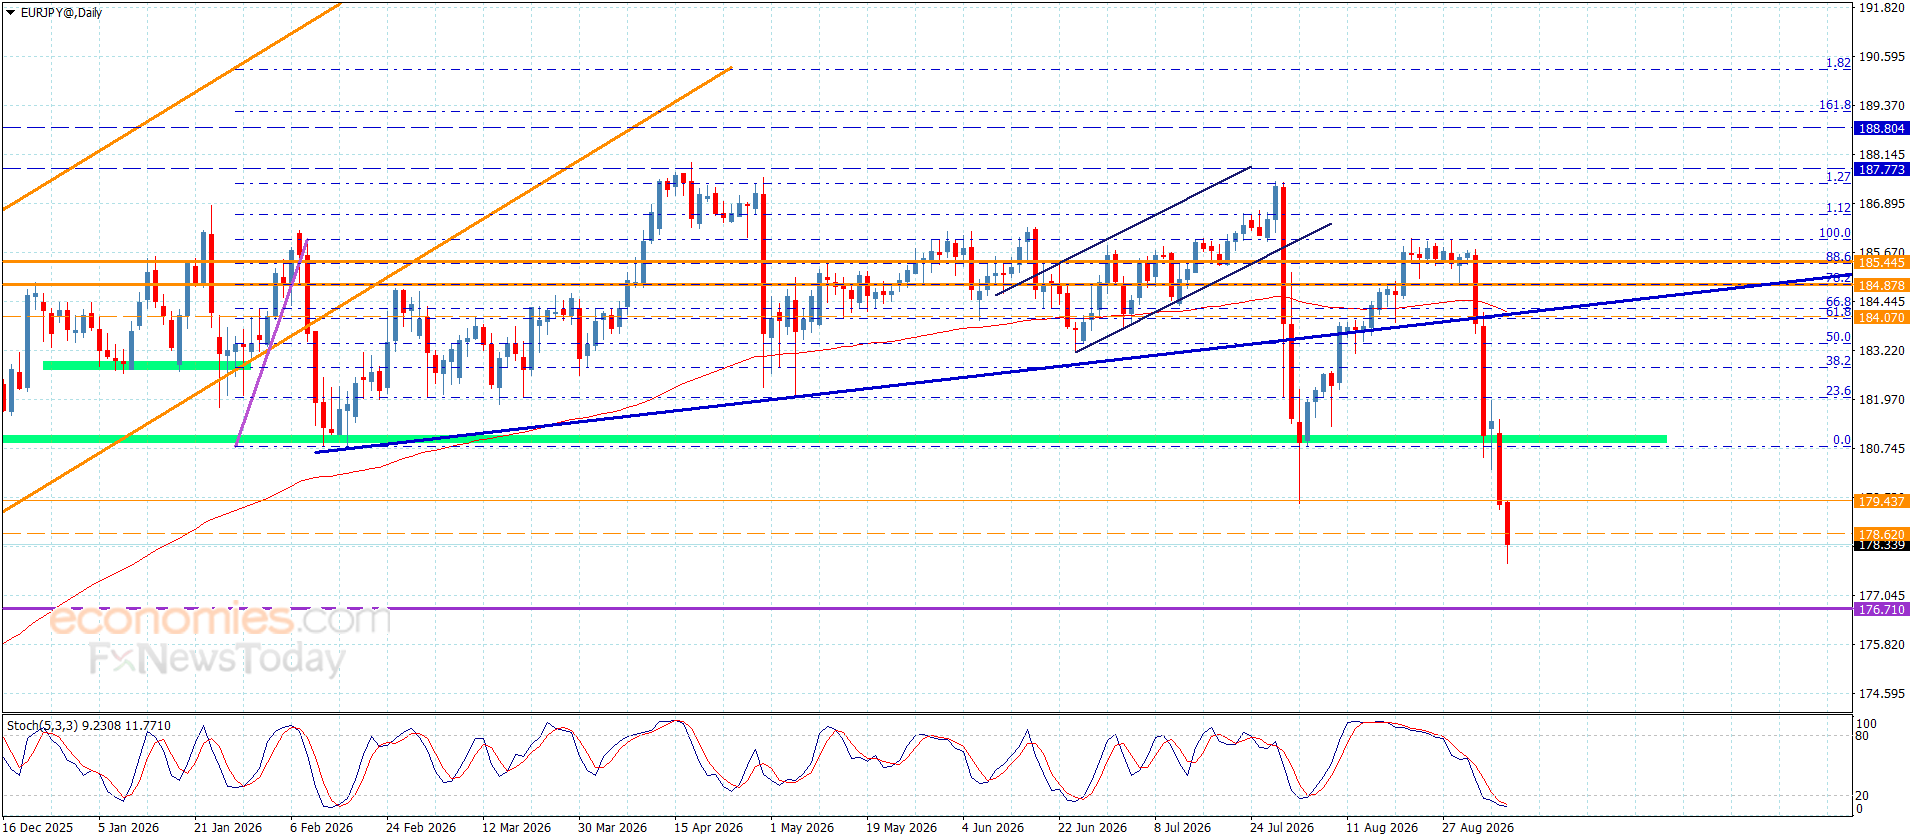The width and height of the screenshot is (1916, 840).
Task: Click the Stoch(5,3,3) indicator label
Action: 88,726
